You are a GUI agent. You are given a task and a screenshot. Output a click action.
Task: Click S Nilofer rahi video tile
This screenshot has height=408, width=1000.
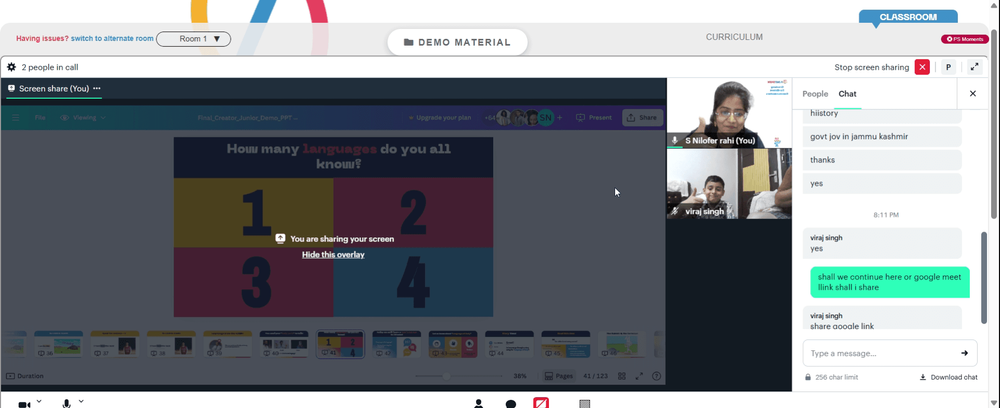[x=729, y=113]
